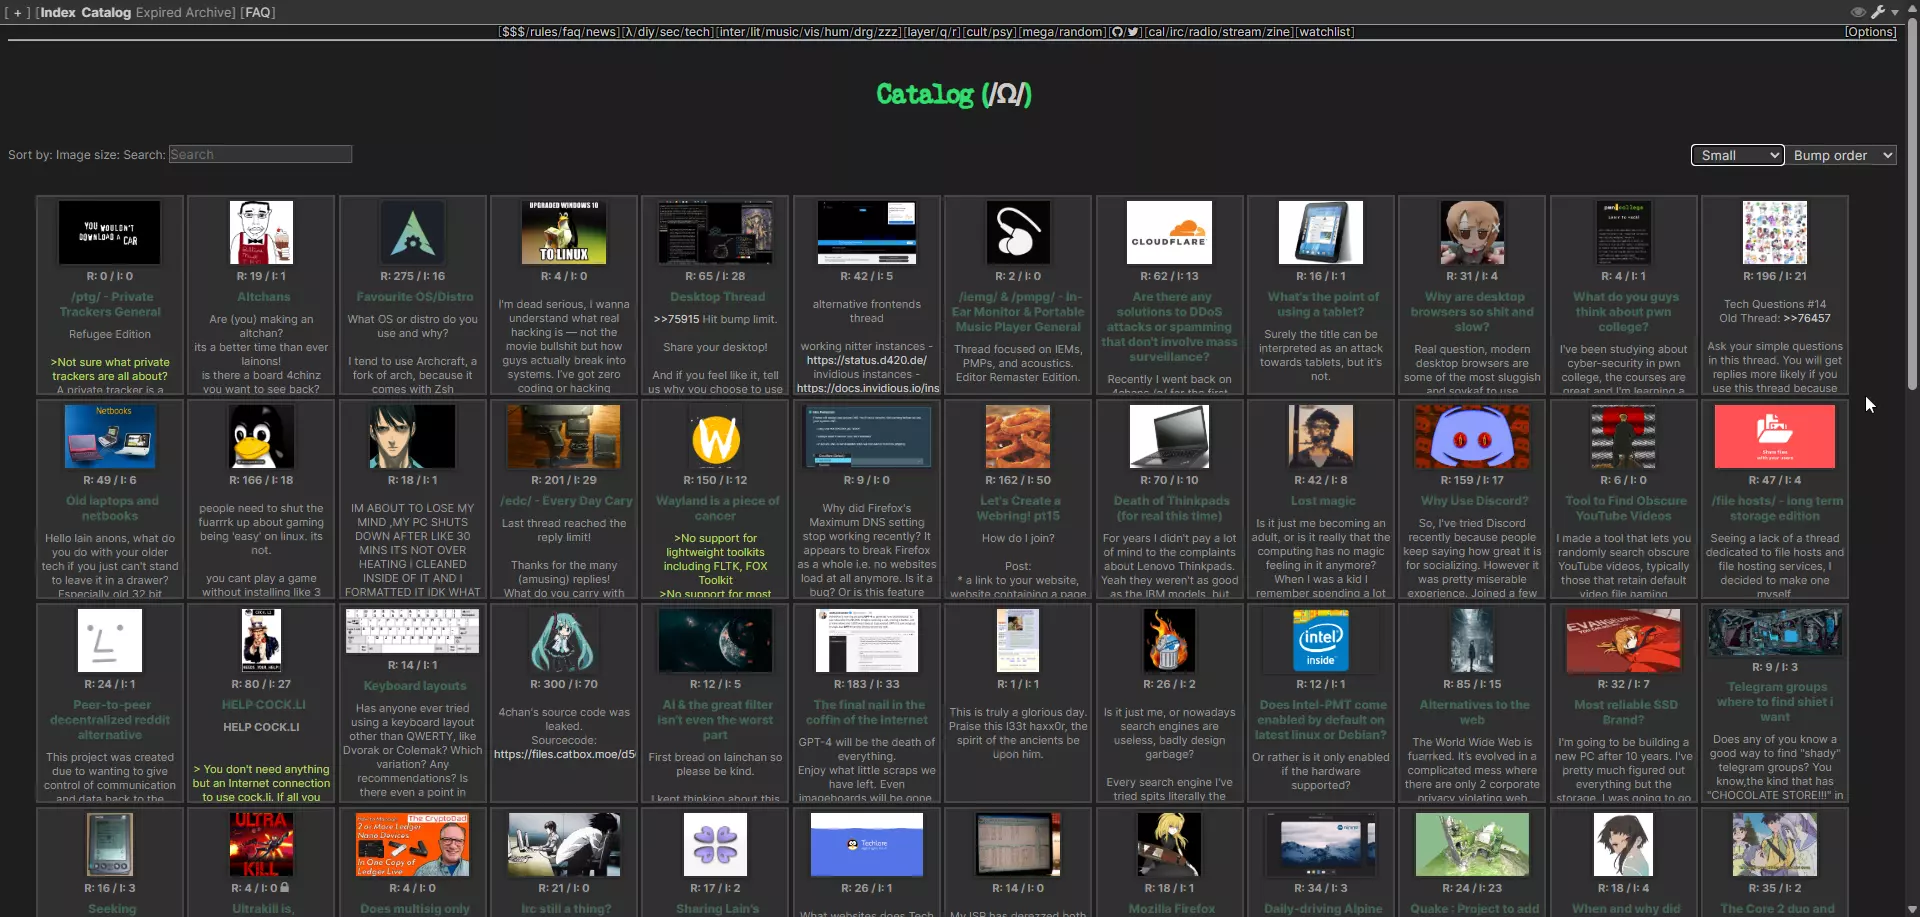1920x917 pixels.
Task: Click the Catalog page heading
Action: click(x=954, y=94)
